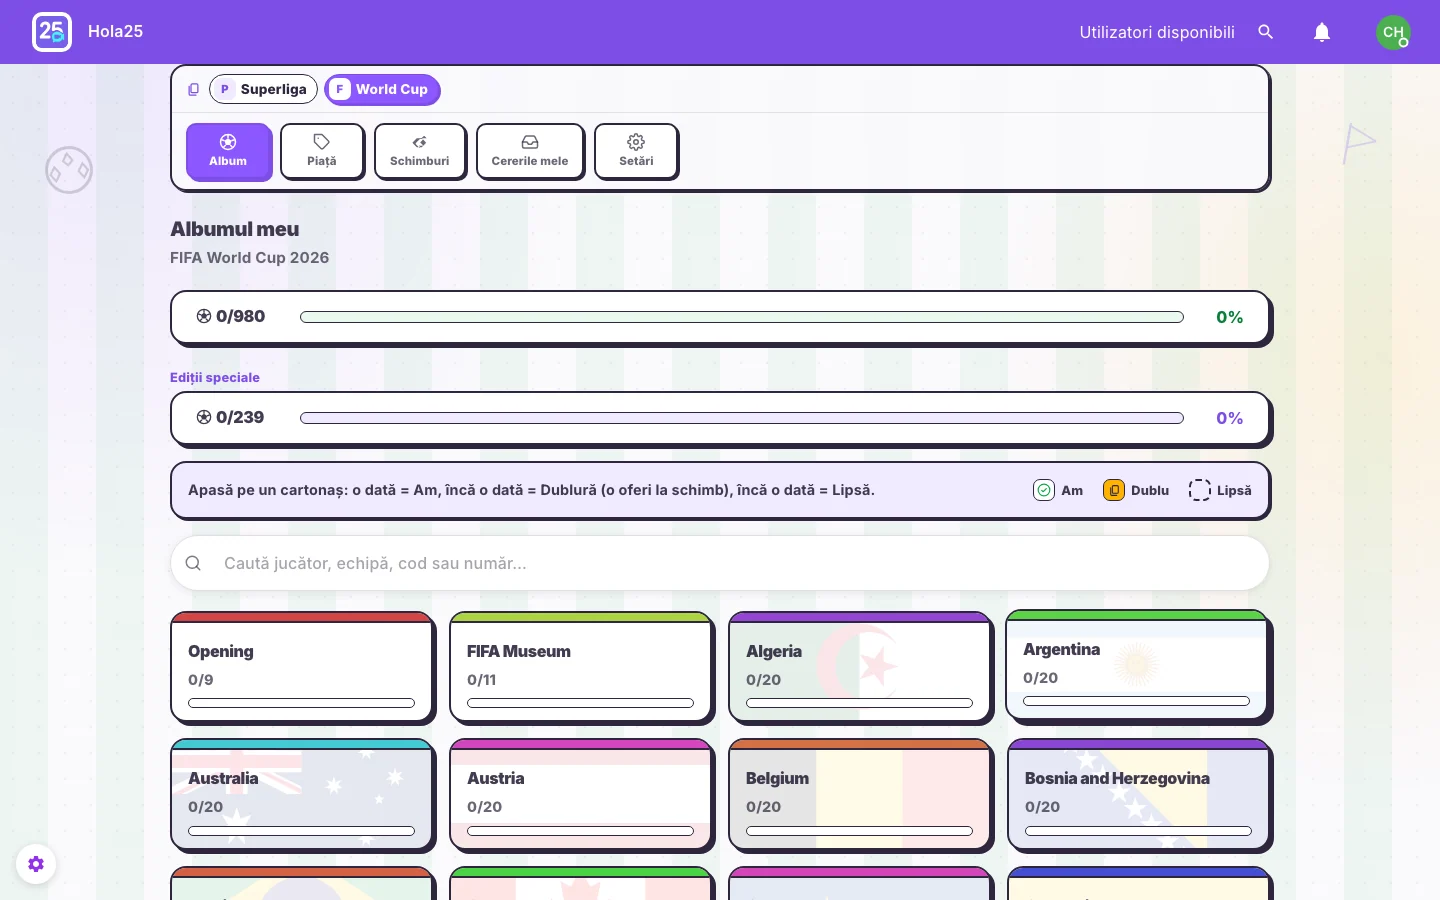
Task: Click the 0/980 album progress bar
Action: coord(741,317)
